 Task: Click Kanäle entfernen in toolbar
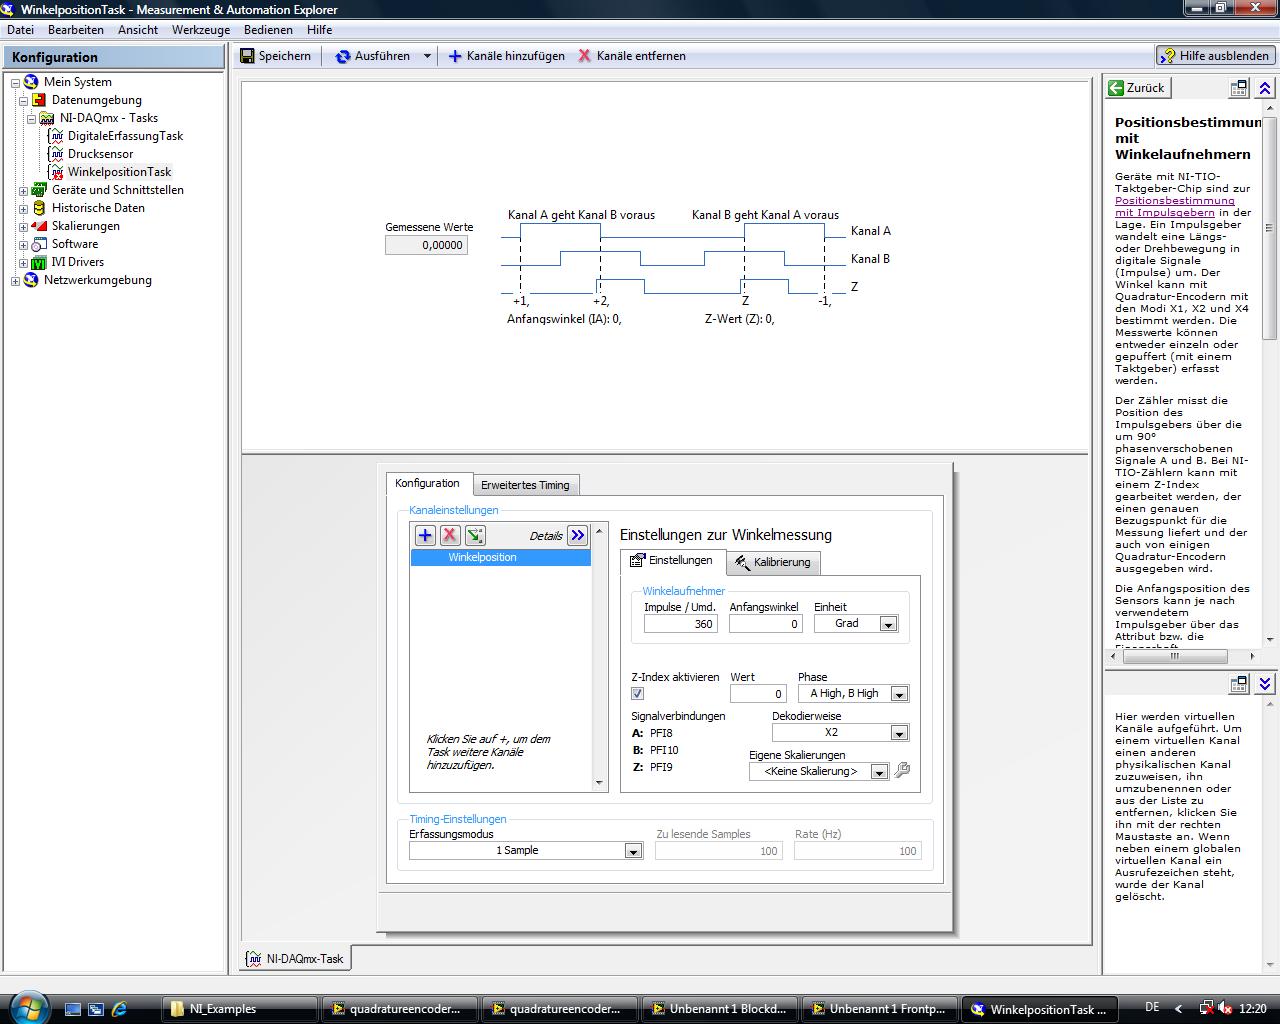[631, 56]
